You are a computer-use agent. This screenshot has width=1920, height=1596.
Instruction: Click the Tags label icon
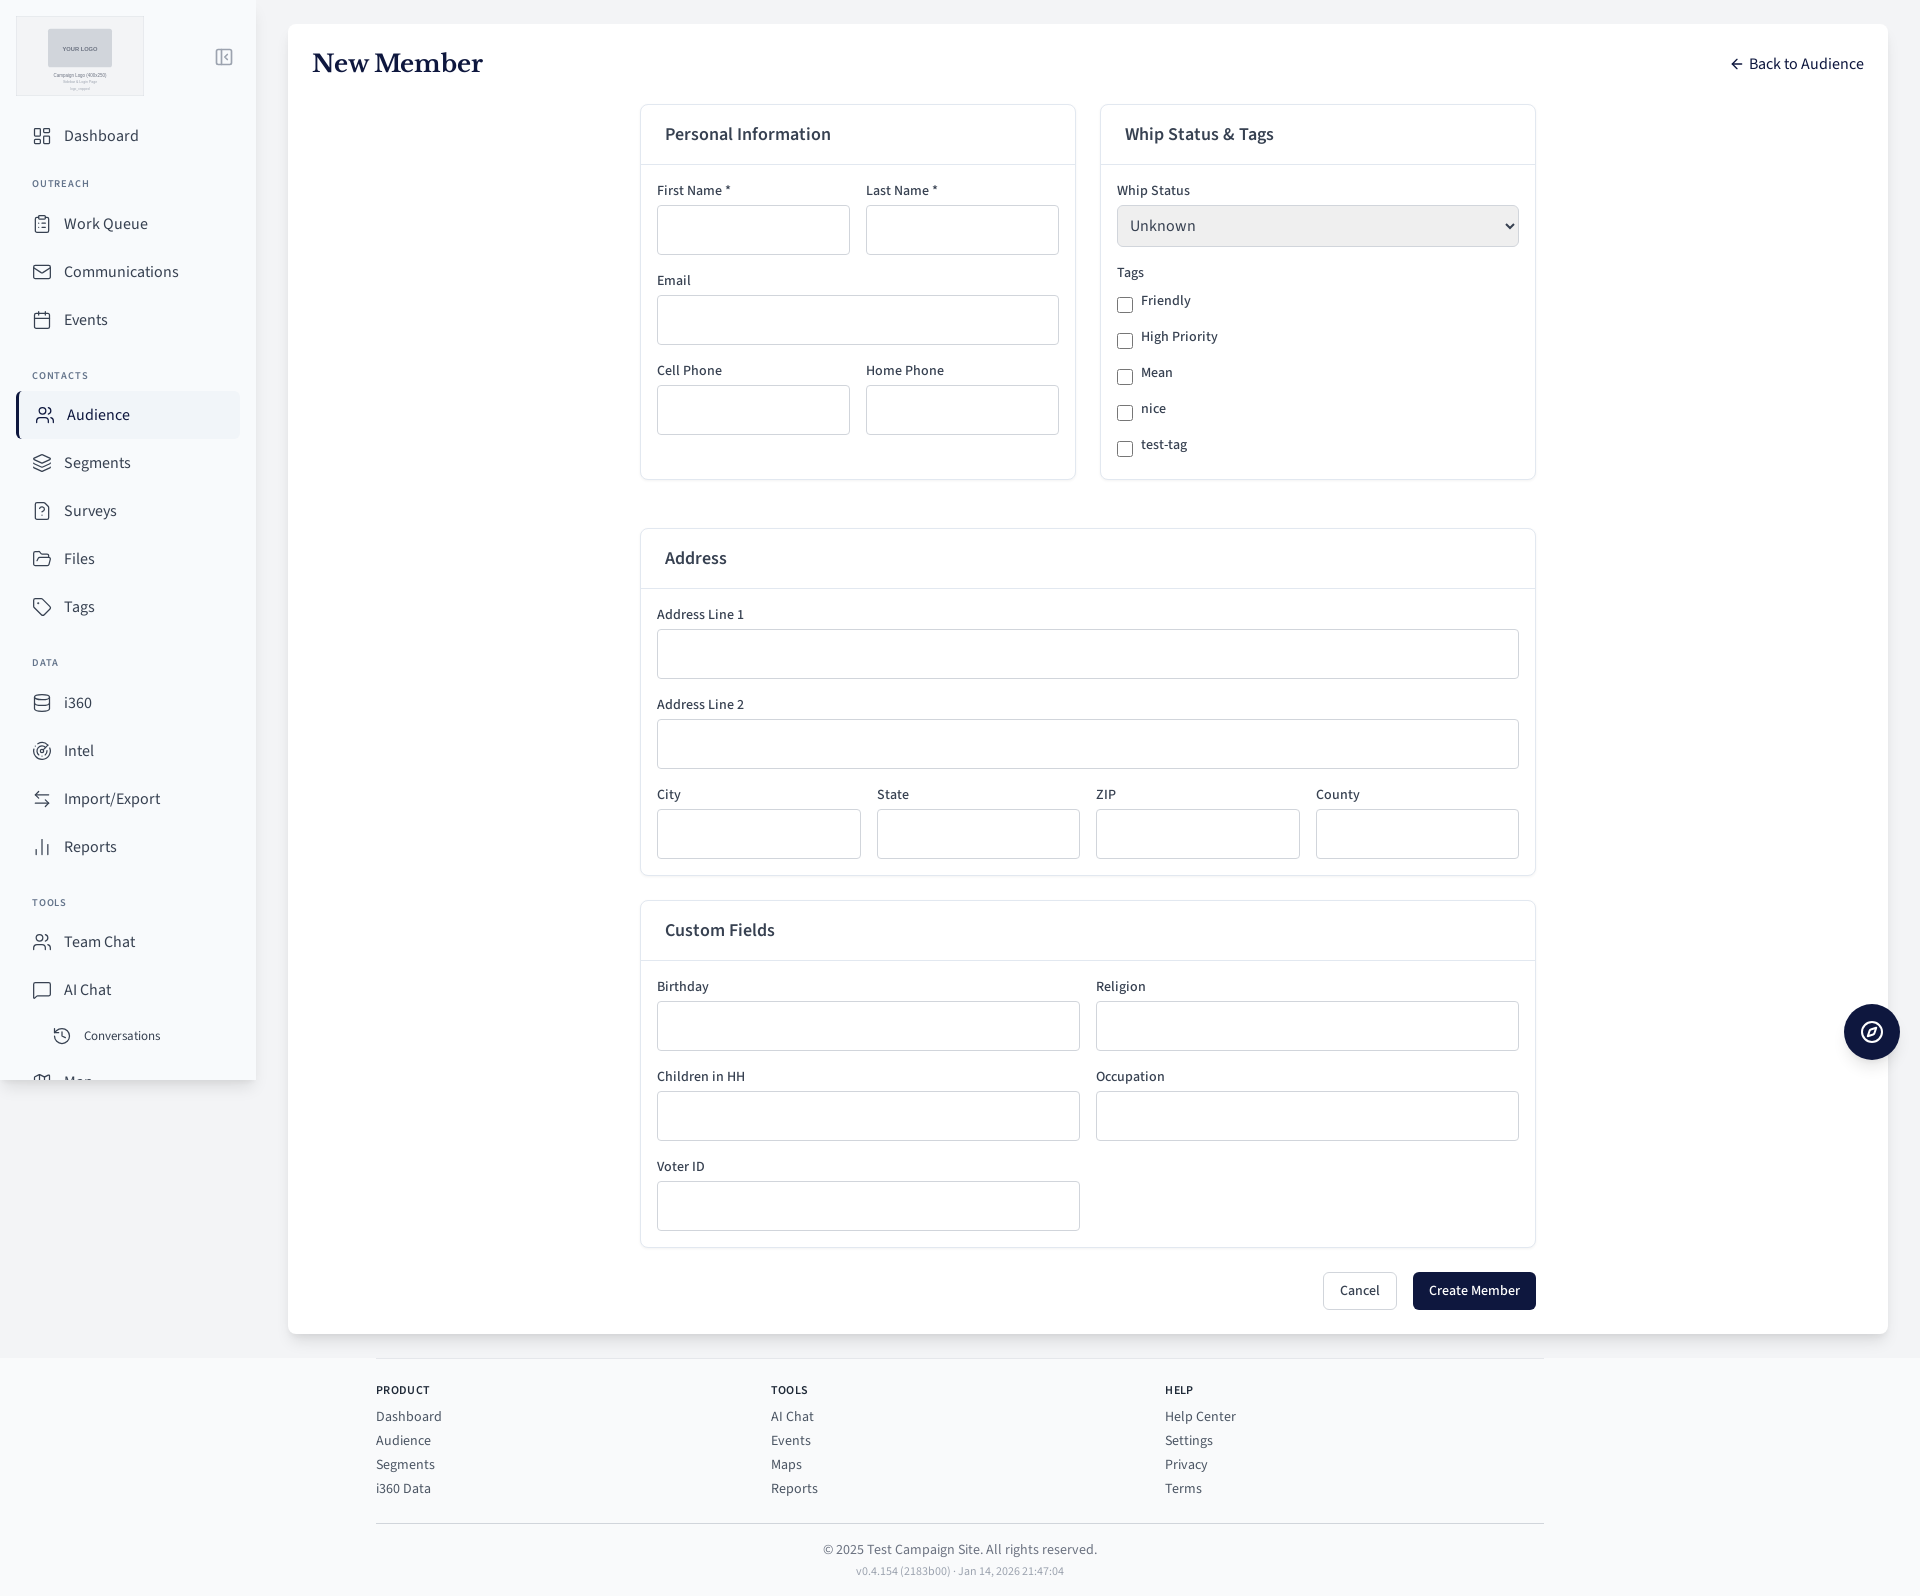coord(42,607)
